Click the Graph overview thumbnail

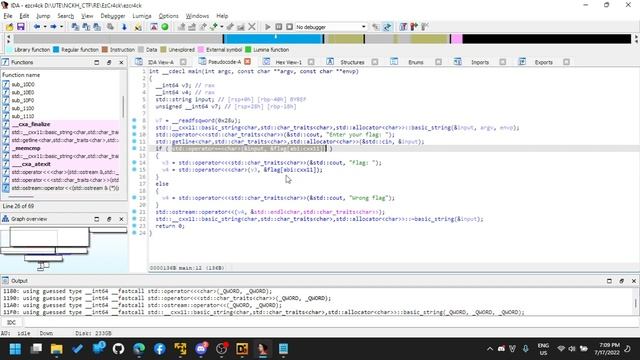click(x=64, y=249)
